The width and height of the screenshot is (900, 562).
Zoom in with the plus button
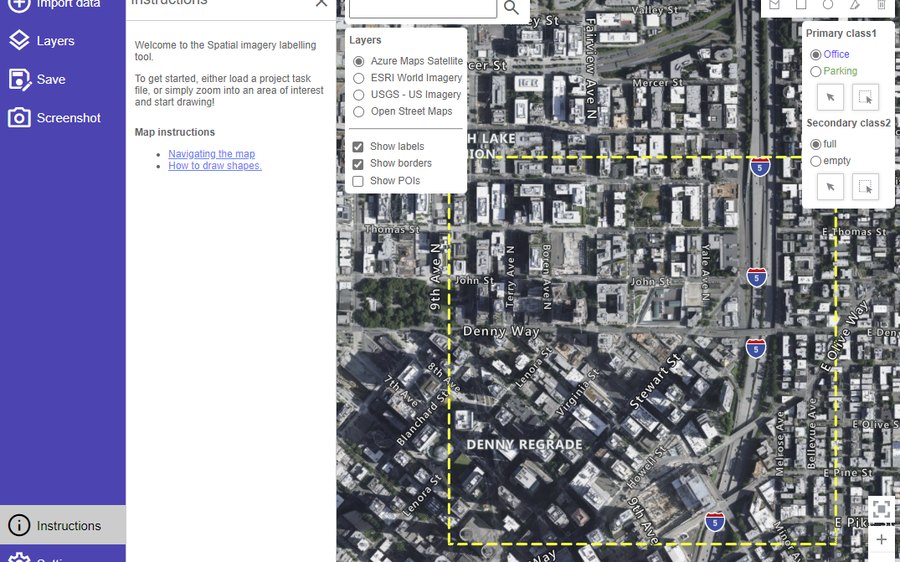[881, 540]
